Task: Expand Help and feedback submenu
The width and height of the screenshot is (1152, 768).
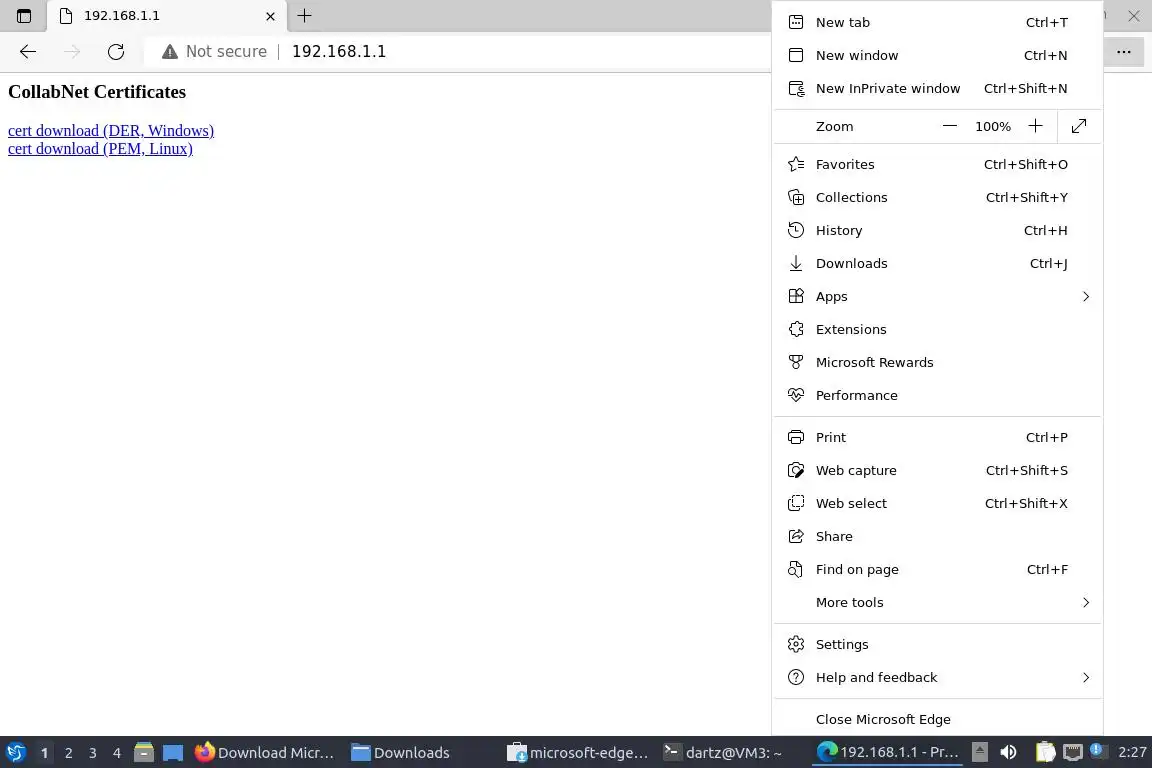Action: point(937,678)
